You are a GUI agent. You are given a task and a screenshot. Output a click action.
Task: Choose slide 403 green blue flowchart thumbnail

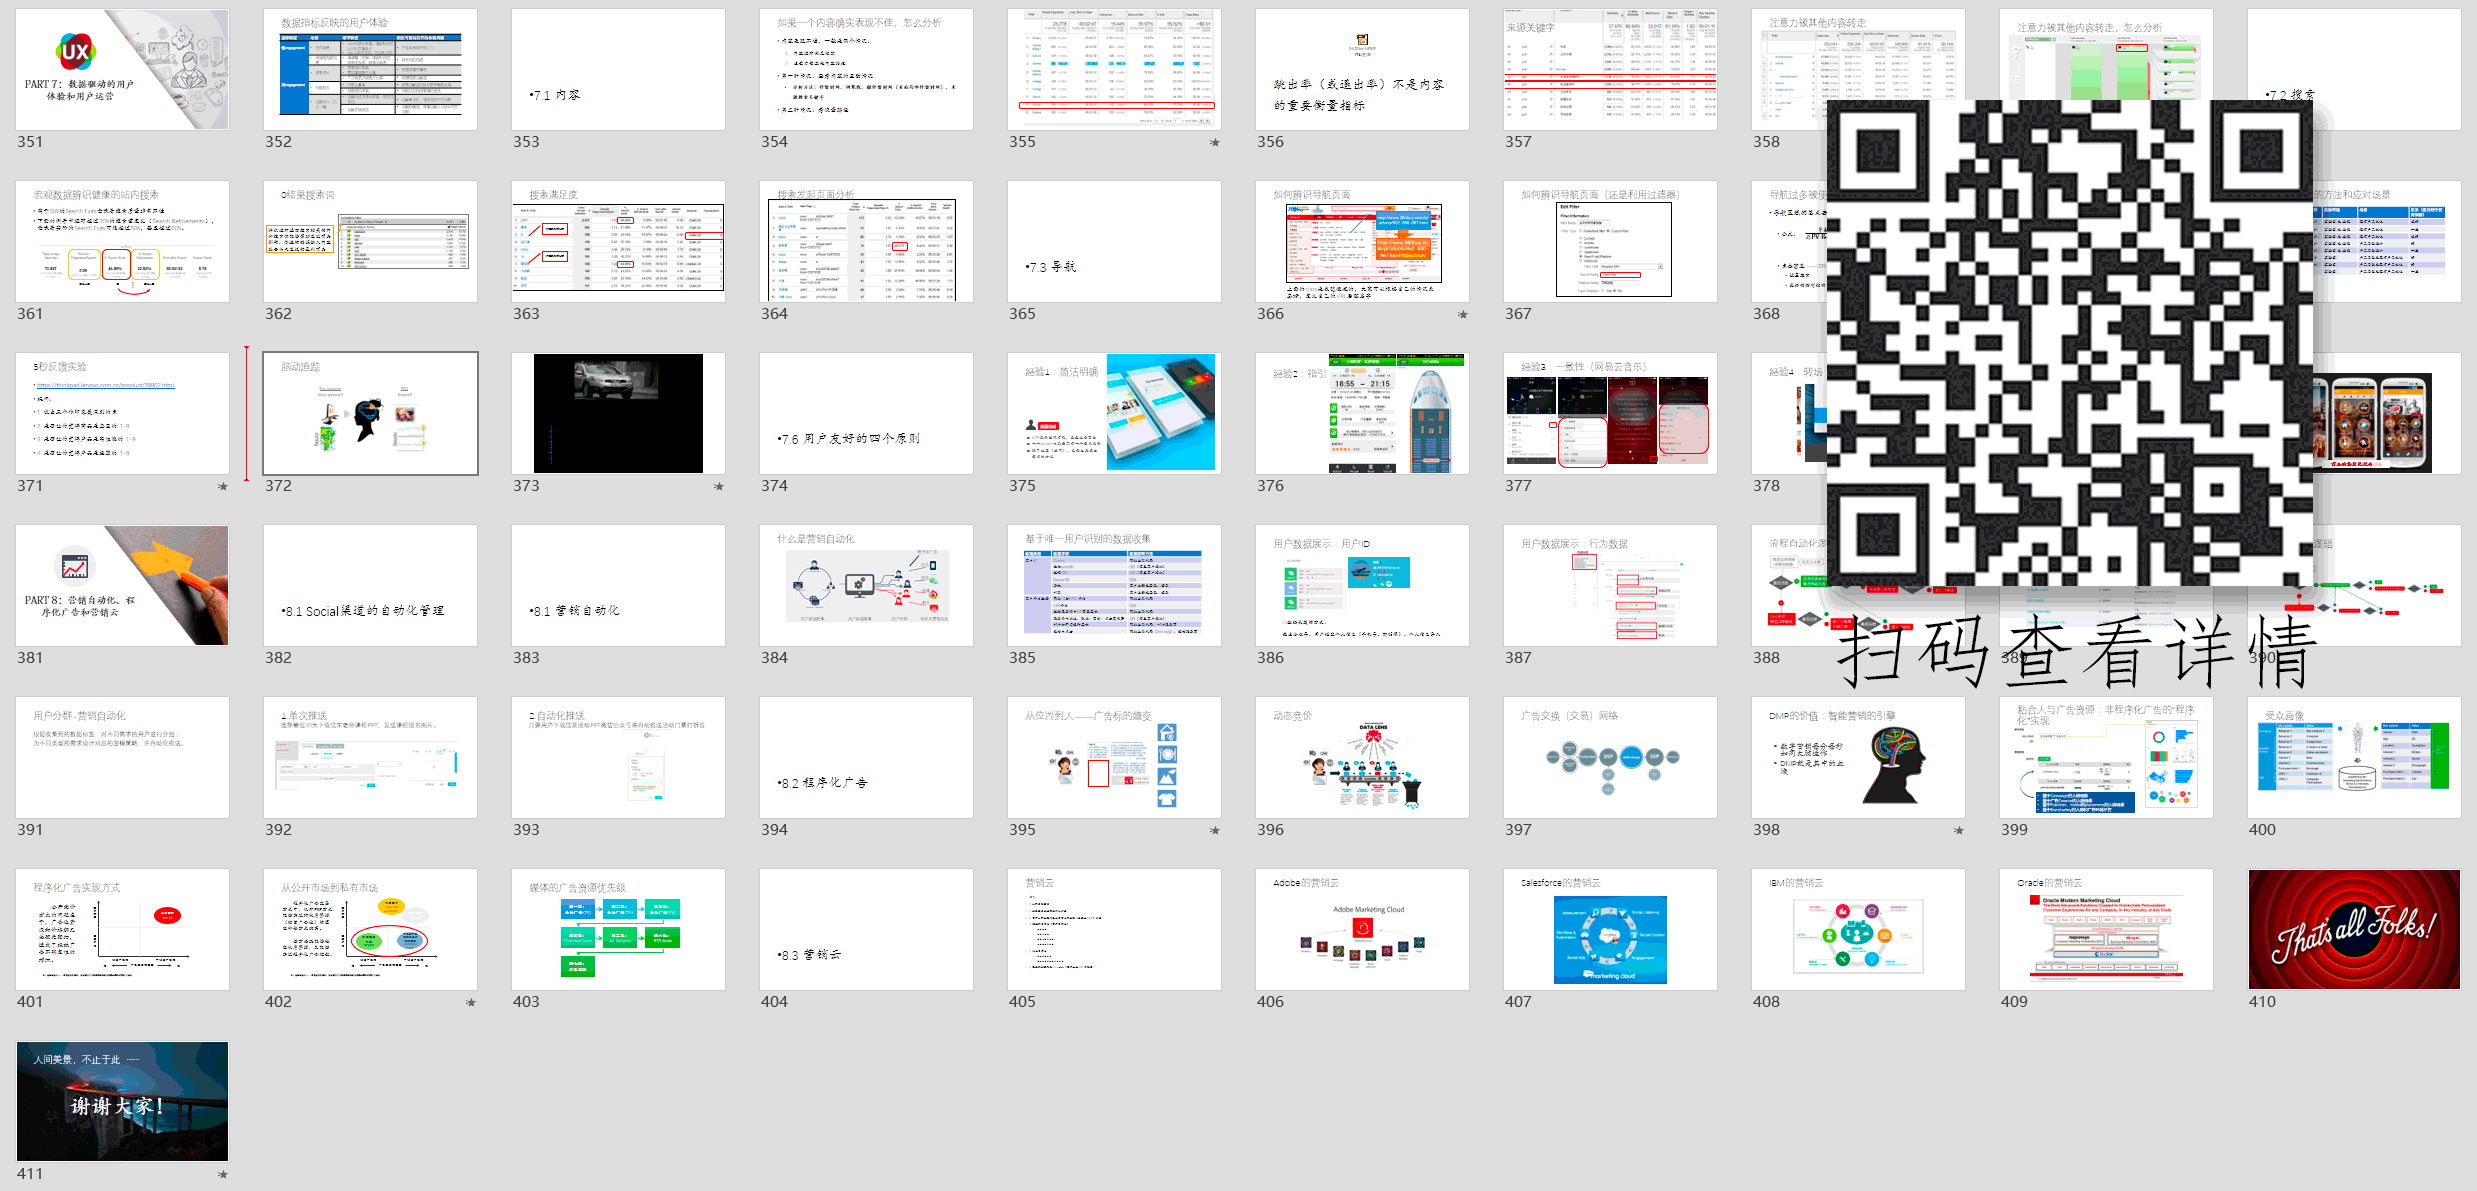coord(618,929)
